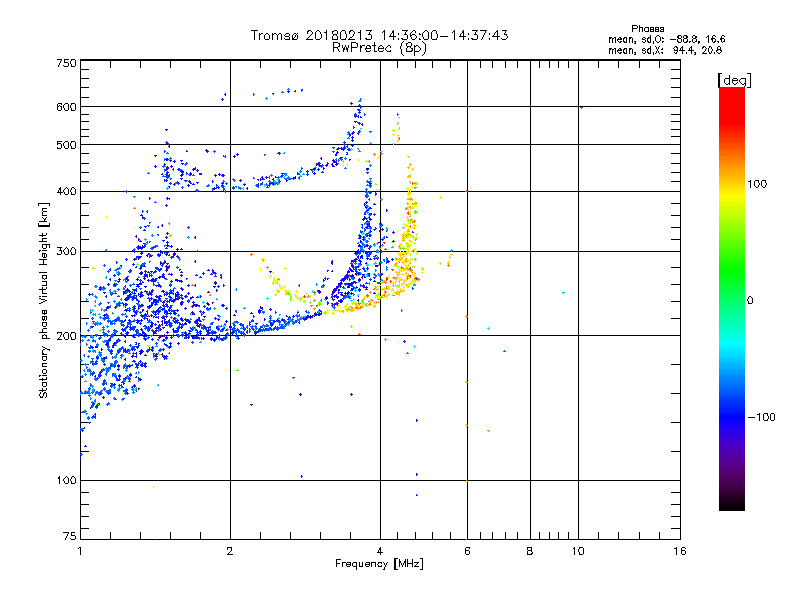
Task: Click the y-axis tick label '750'
Action: point(66,63)
